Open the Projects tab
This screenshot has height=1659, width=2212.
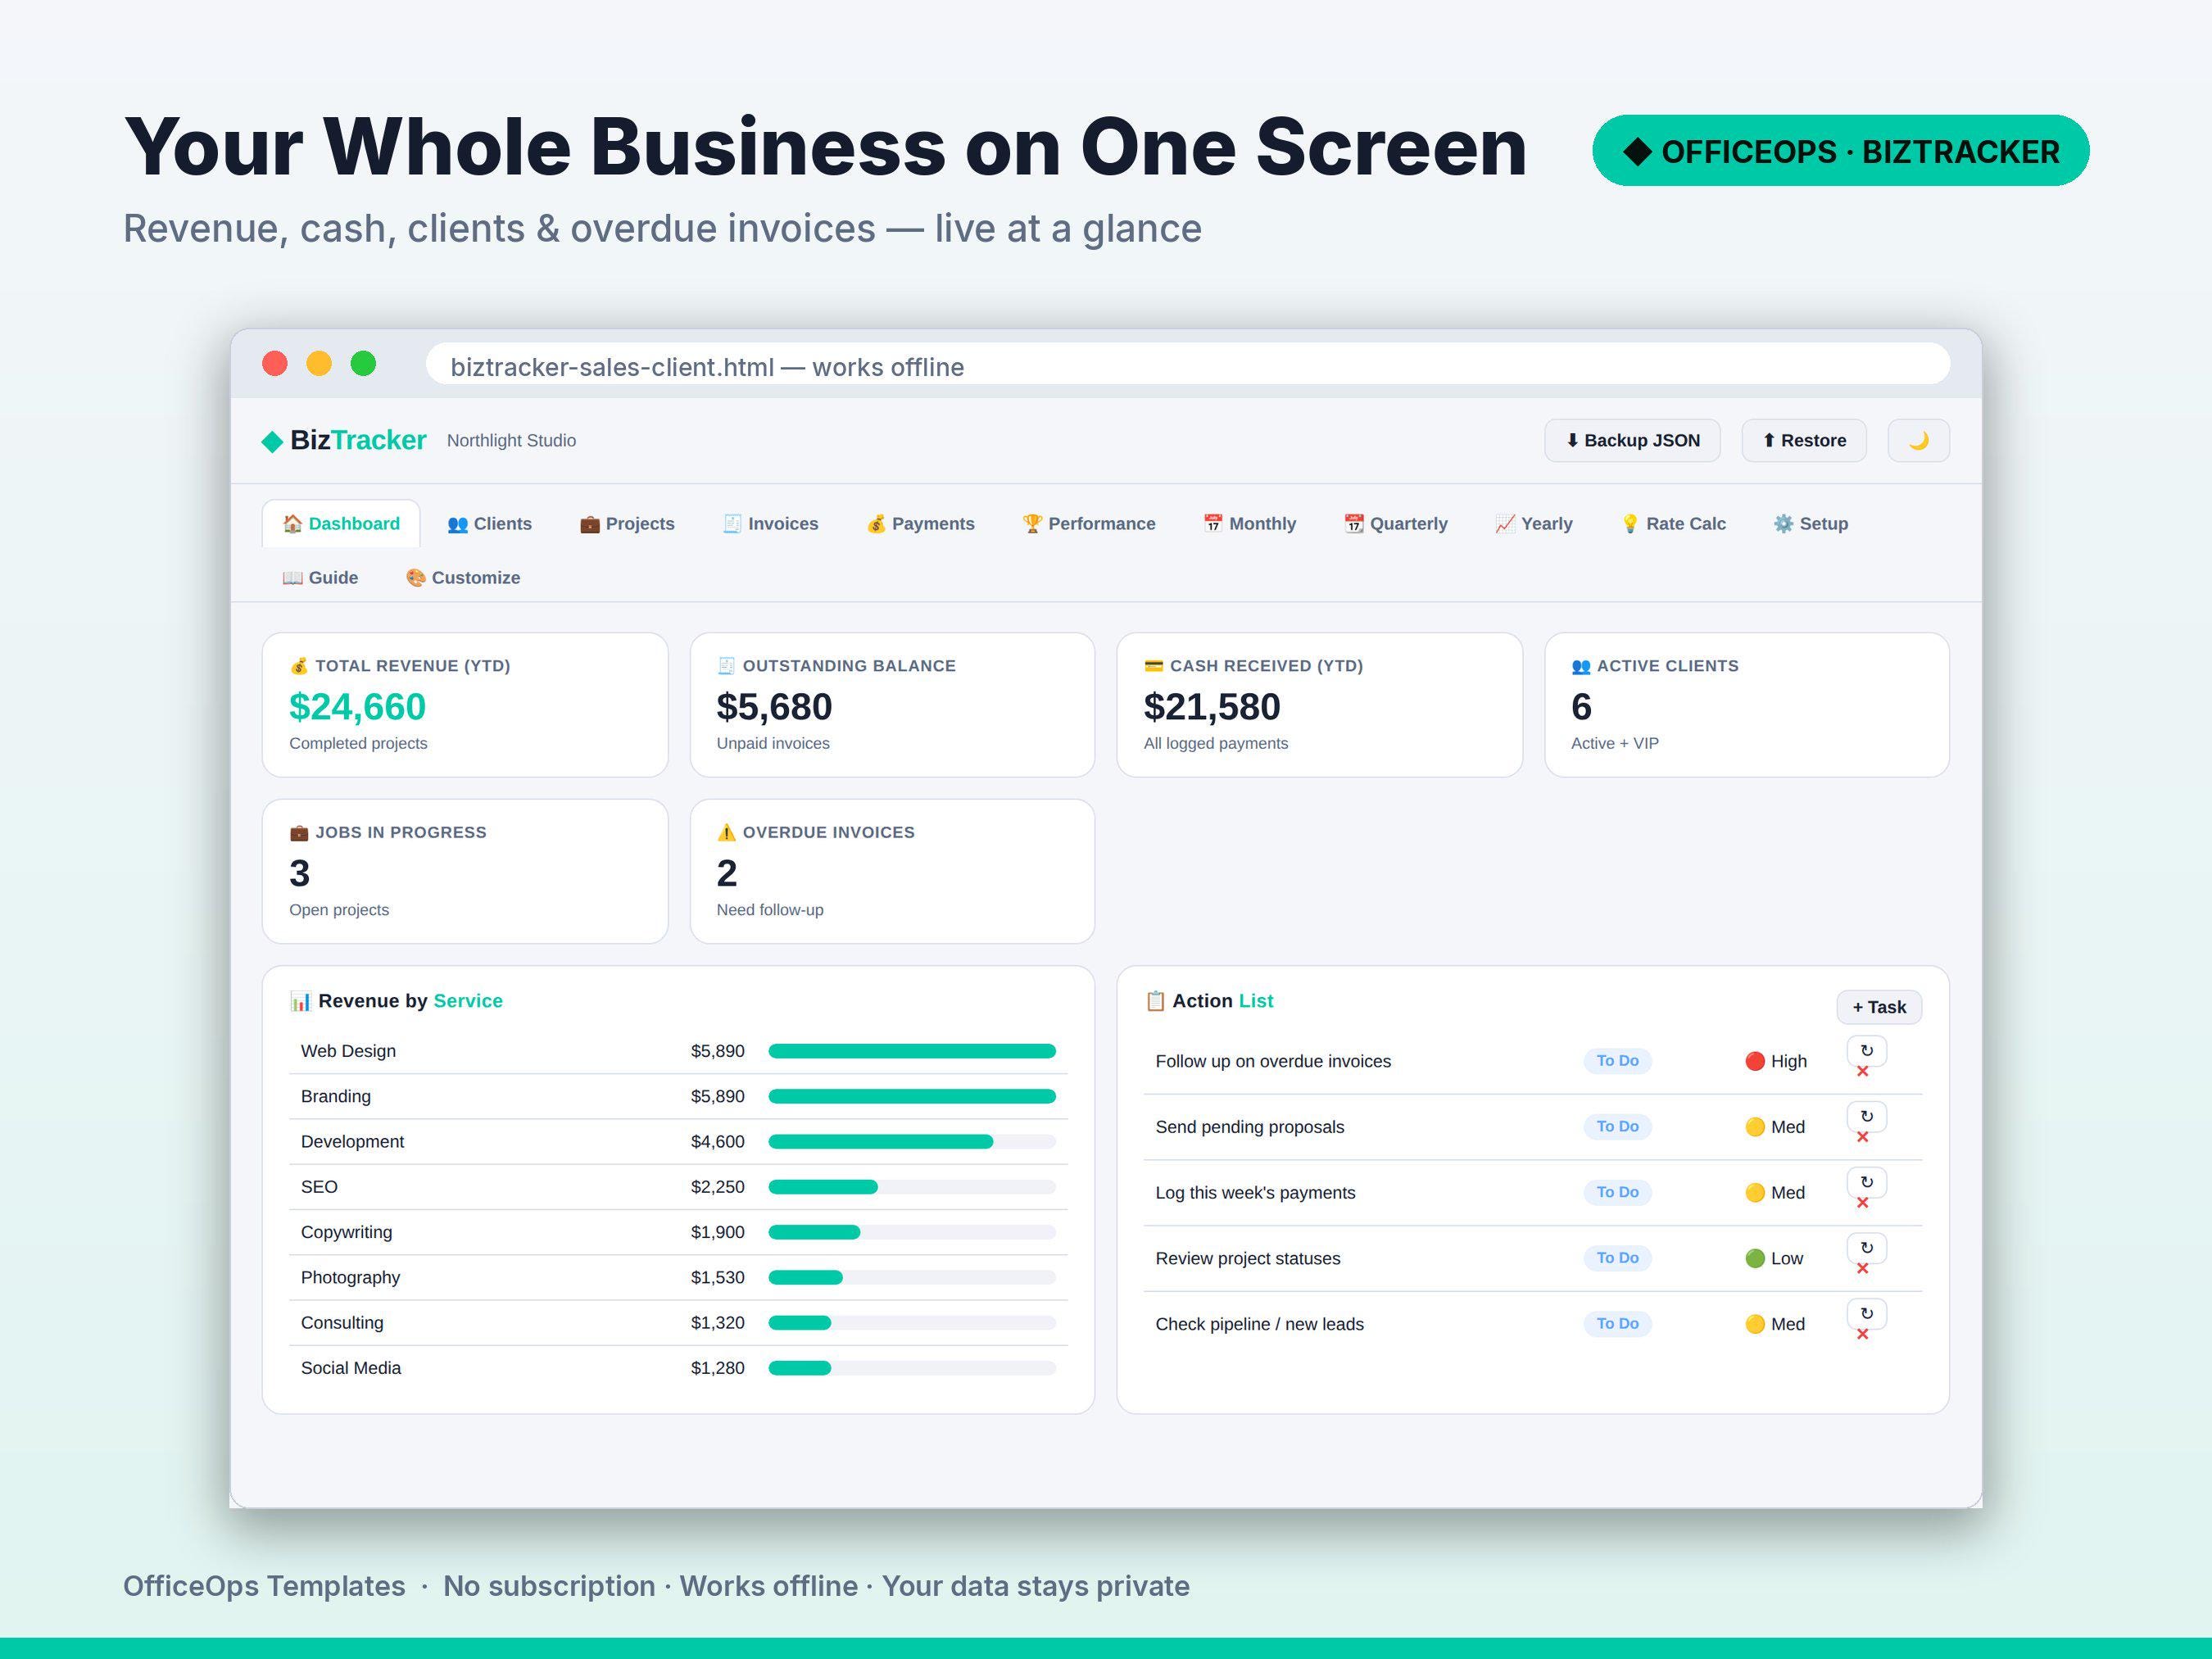[x=627, y=523]
